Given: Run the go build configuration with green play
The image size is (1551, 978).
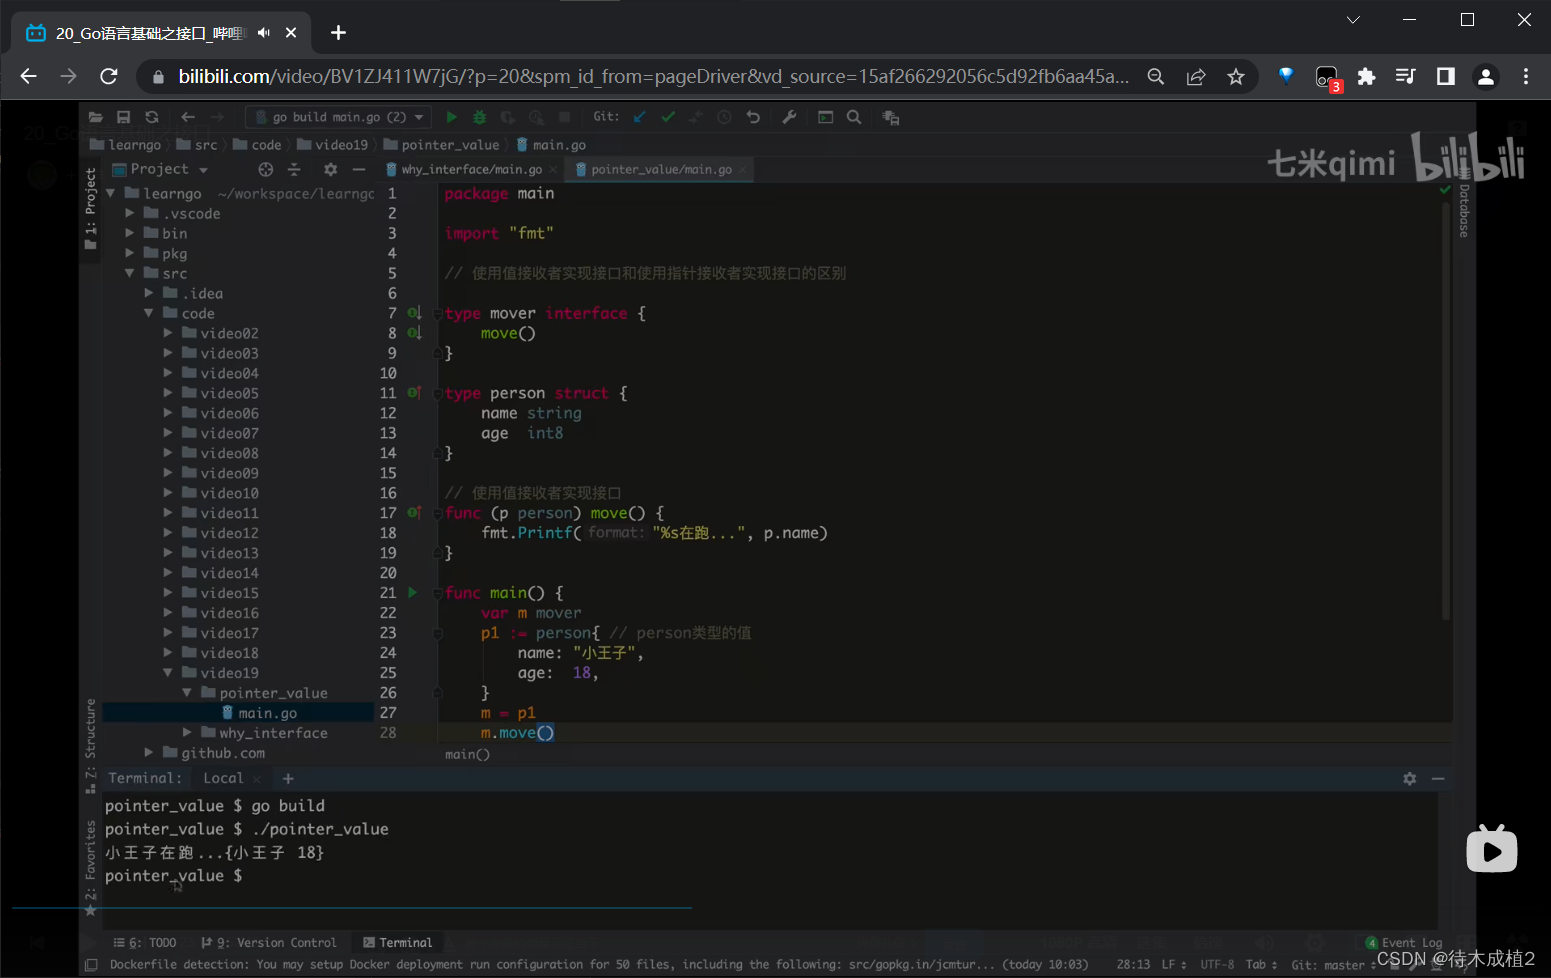Looking at the screenshot, I should 451,117.
